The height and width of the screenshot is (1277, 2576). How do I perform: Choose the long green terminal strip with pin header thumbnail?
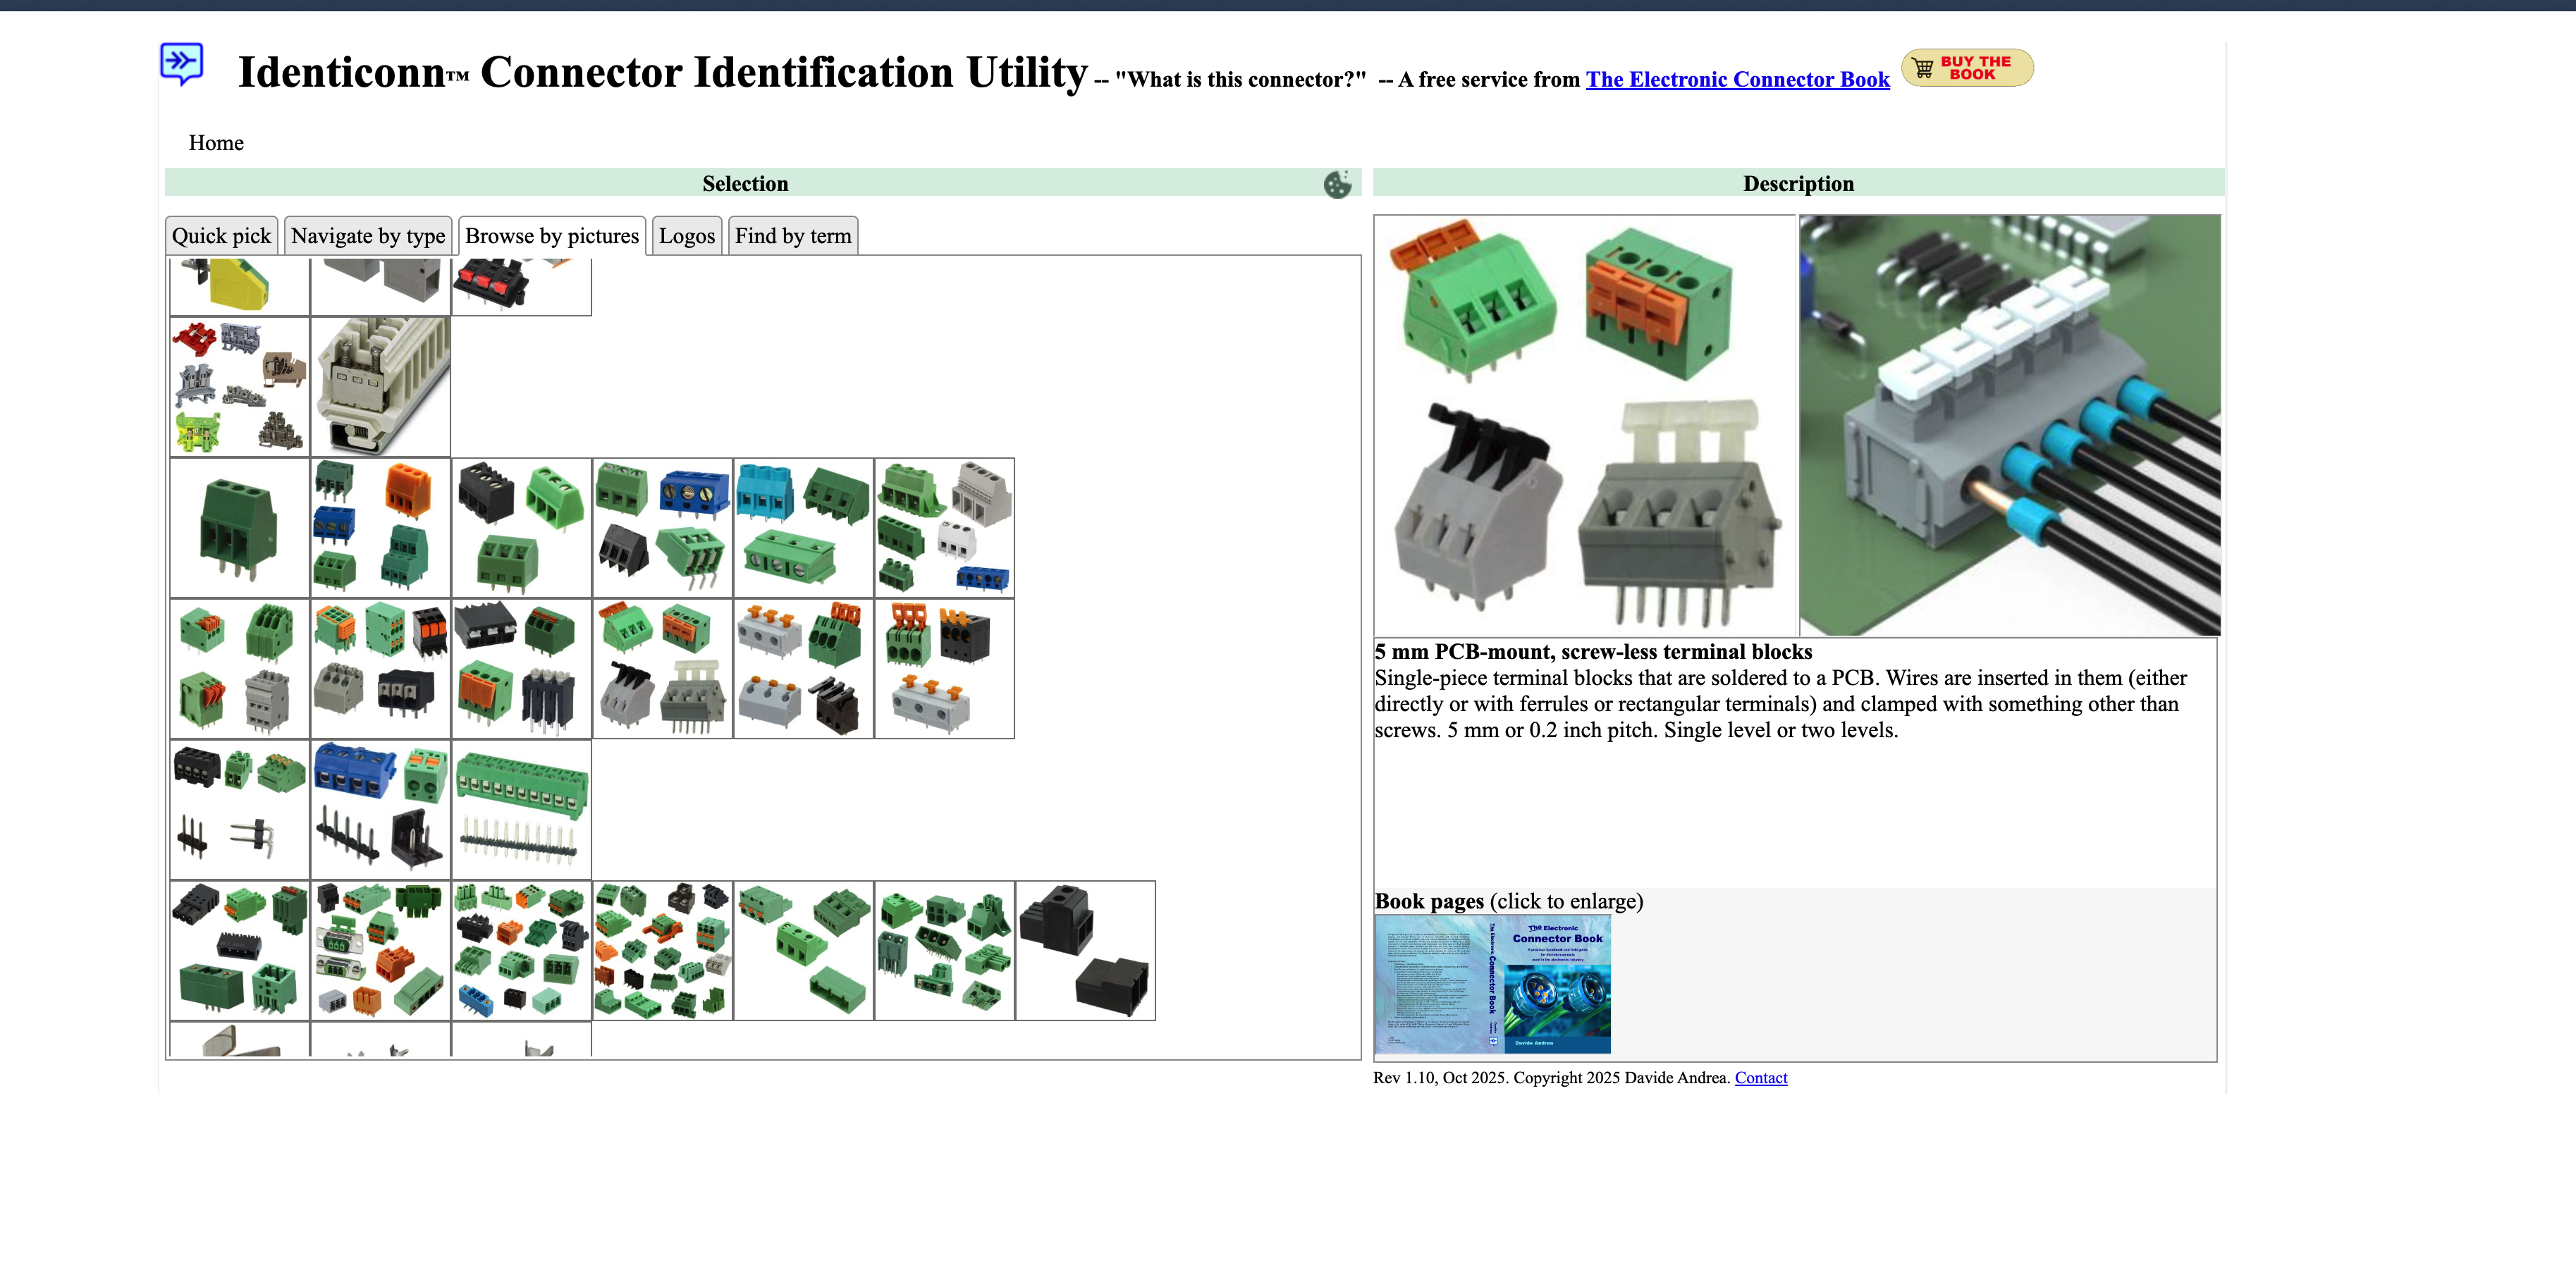(x=522, y=809)
